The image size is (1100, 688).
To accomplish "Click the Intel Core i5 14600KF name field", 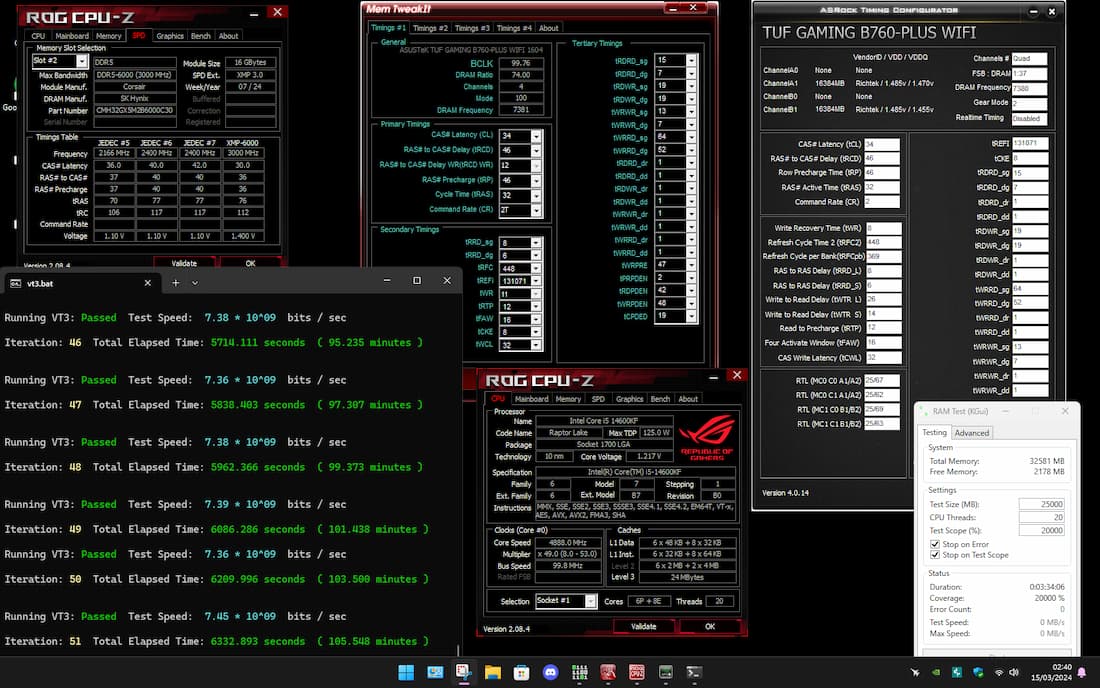I will [603, 421].
